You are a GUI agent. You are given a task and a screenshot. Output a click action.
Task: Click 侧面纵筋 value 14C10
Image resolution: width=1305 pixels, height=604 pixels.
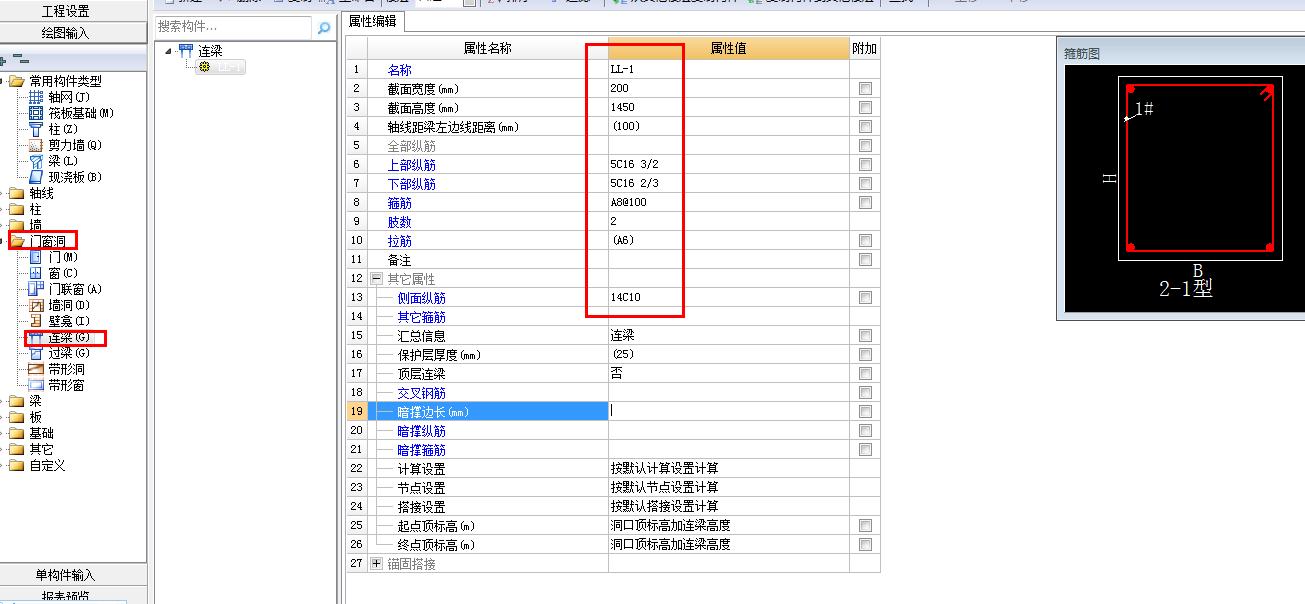point(625,298)
